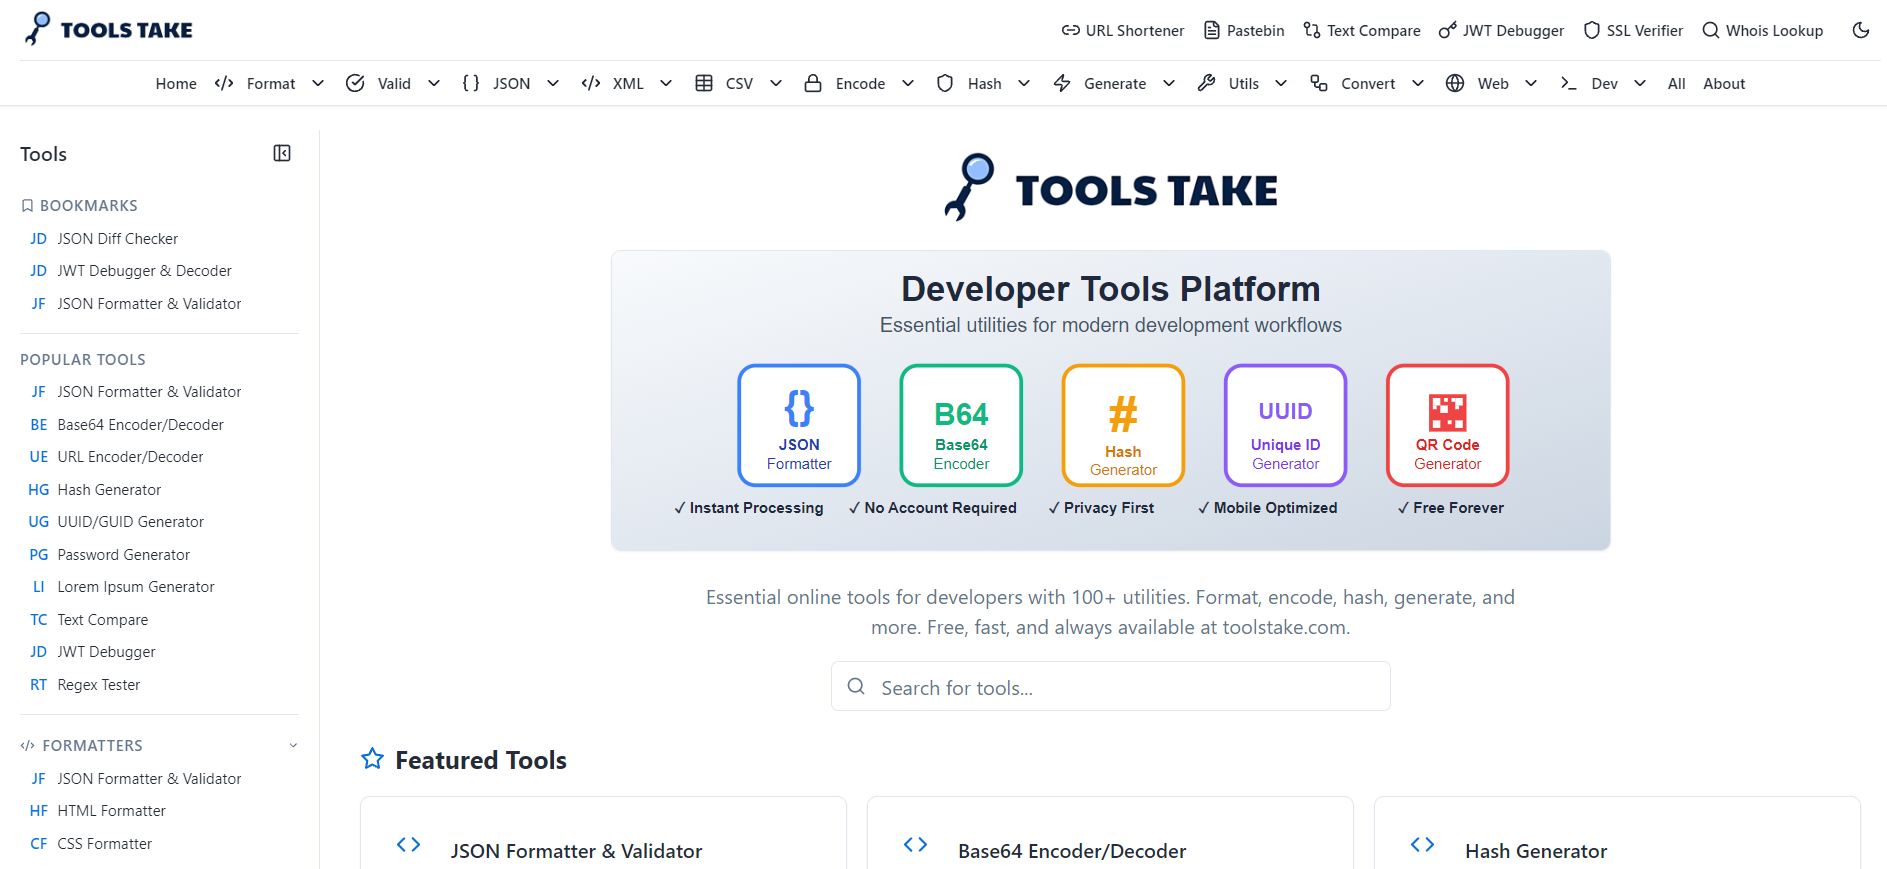Open CSS Formatter sidebar link
Image resolution: width=1887 pixels, height=869 pixels.
tap(104, 844)
